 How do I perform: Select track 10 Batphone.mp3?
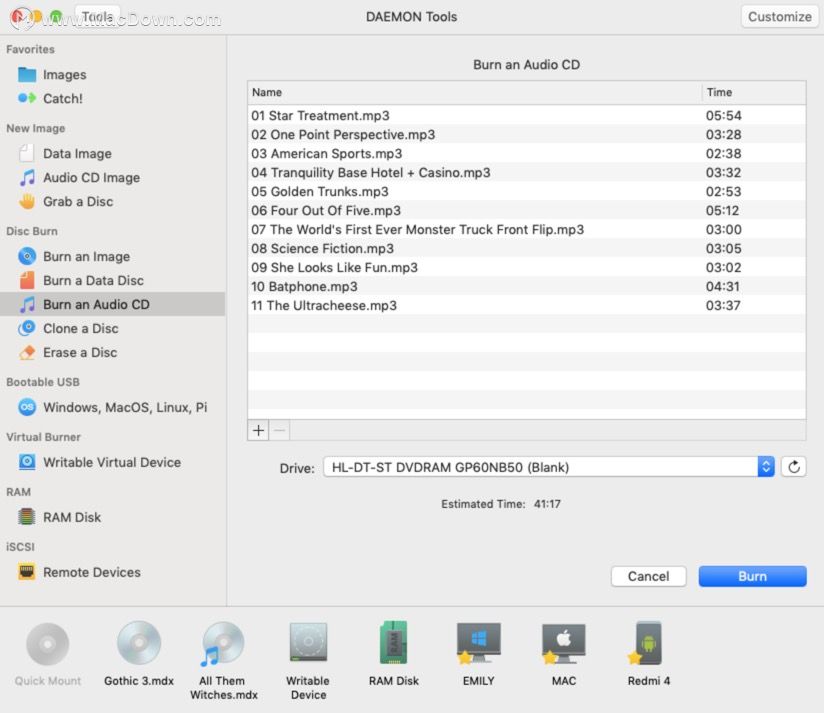tap(527, 286)
